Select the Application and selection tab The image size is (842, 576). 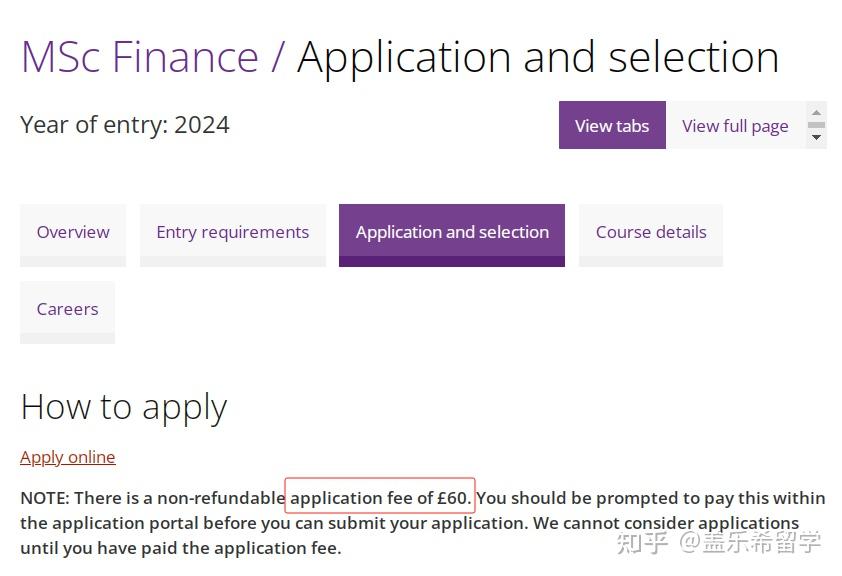coord(452,232)
